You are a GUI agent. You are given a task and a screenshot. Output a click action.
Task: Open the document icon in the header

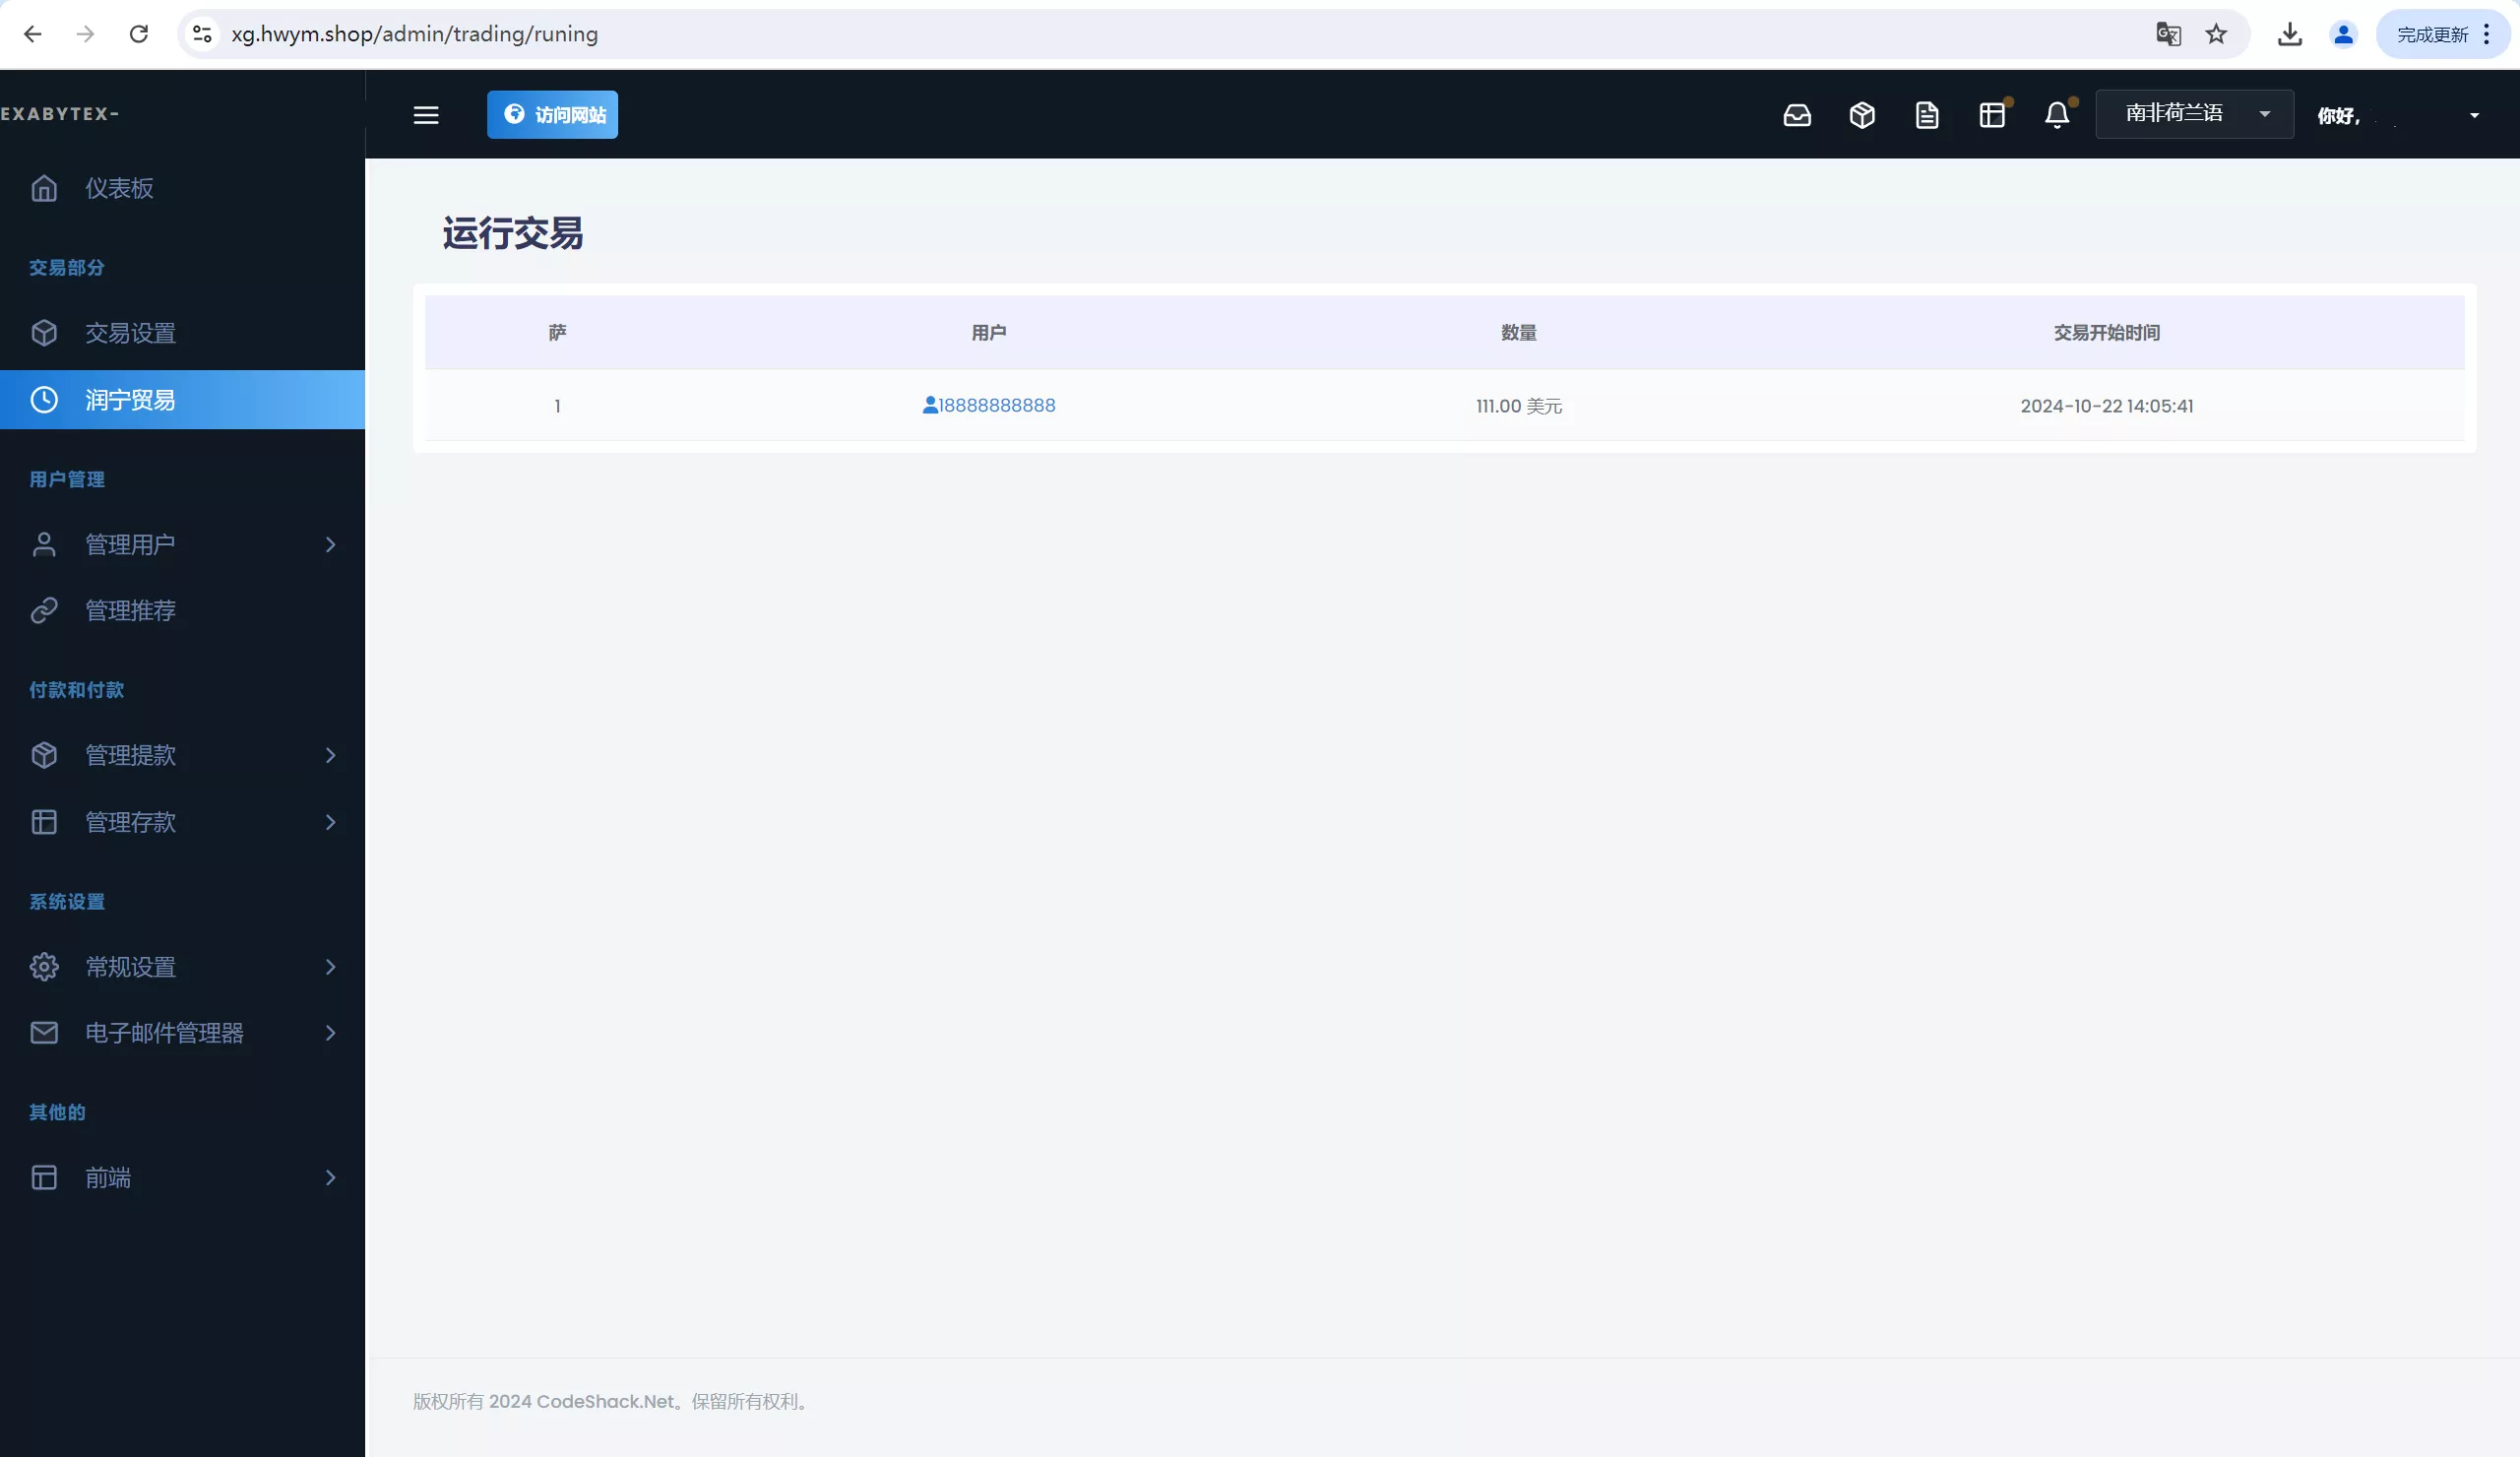(1927, 115)
